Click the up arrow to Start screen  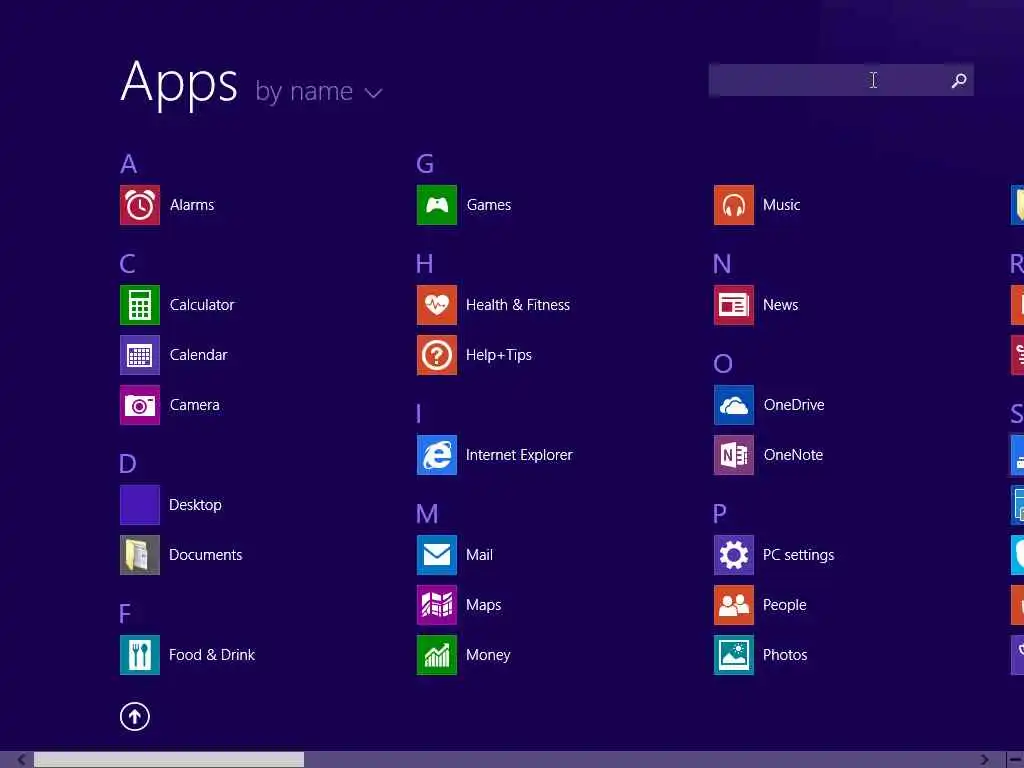coord(135,716)
